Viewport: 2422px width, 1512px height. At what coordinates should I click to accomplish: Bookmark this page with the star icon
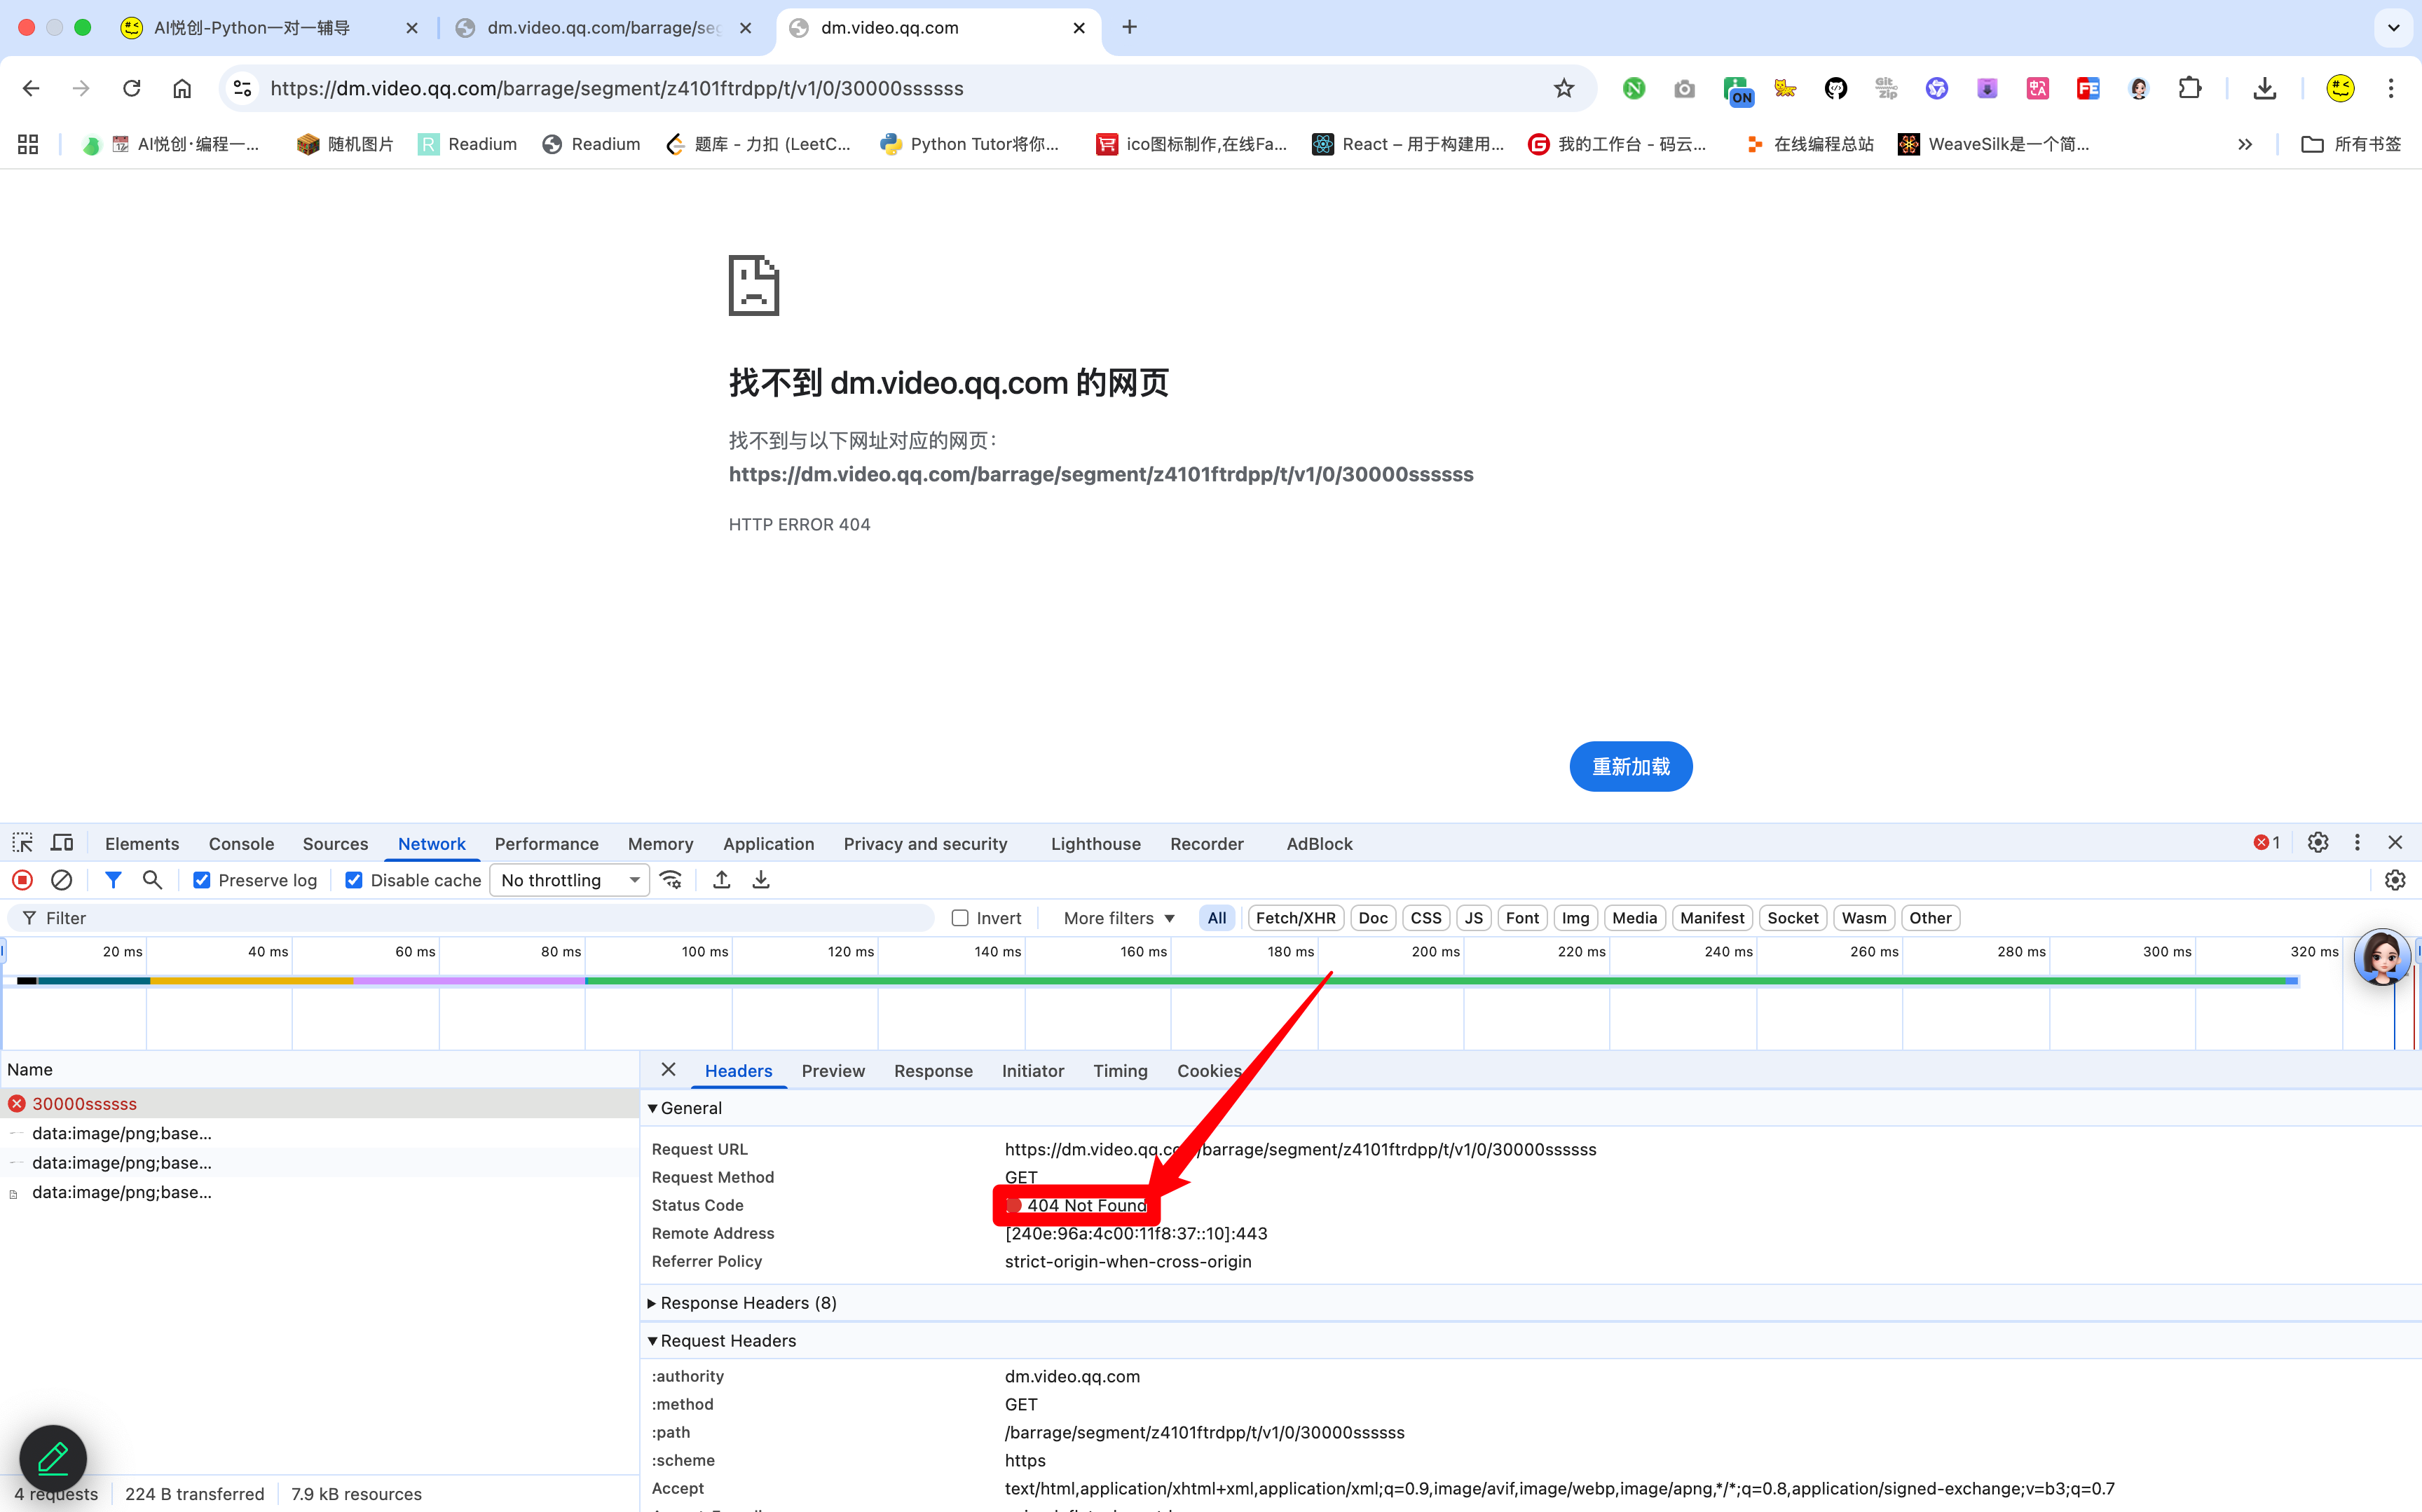tap(1564, 88)
